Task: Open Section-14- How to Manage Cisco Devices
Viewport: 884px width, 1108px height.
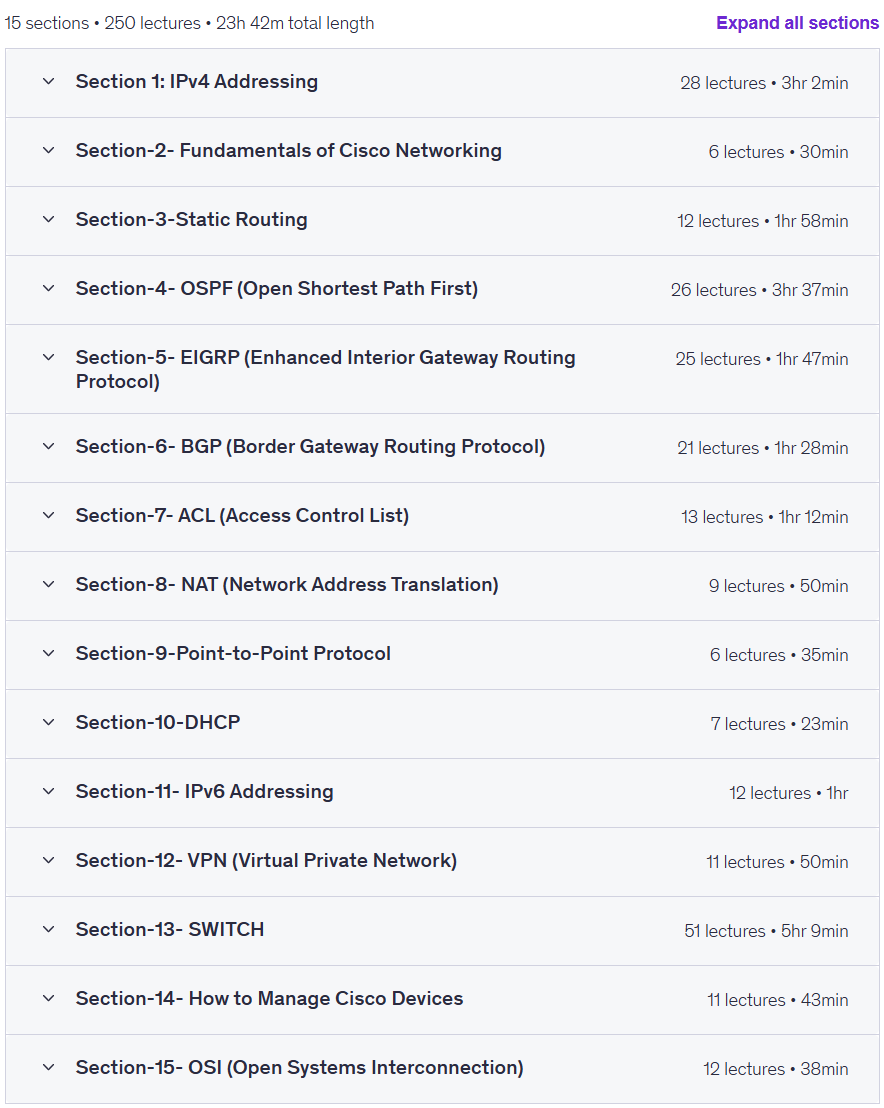Action: click(x=269, y=998)
